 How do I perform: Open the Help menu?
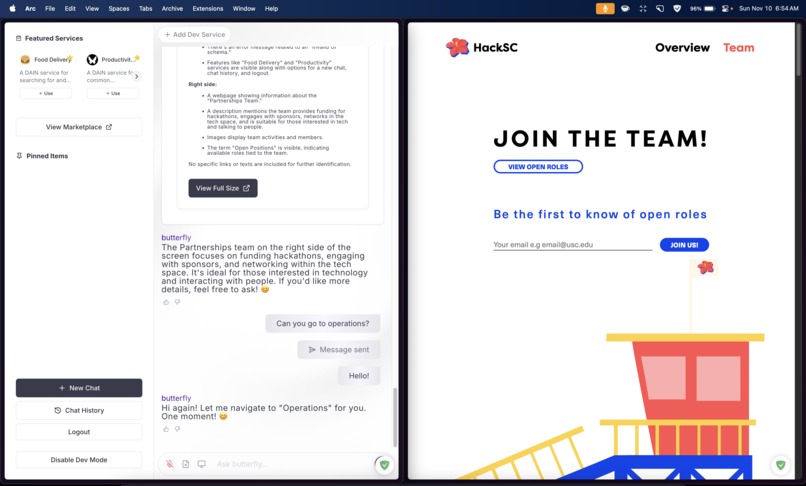tap(271, 9)
